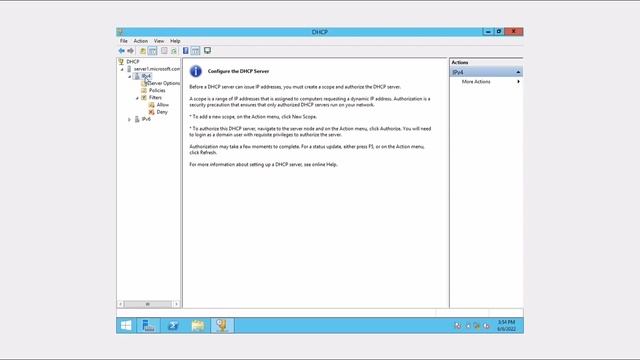Collapse the server1.microsoft.com tree node

point(122,69)
